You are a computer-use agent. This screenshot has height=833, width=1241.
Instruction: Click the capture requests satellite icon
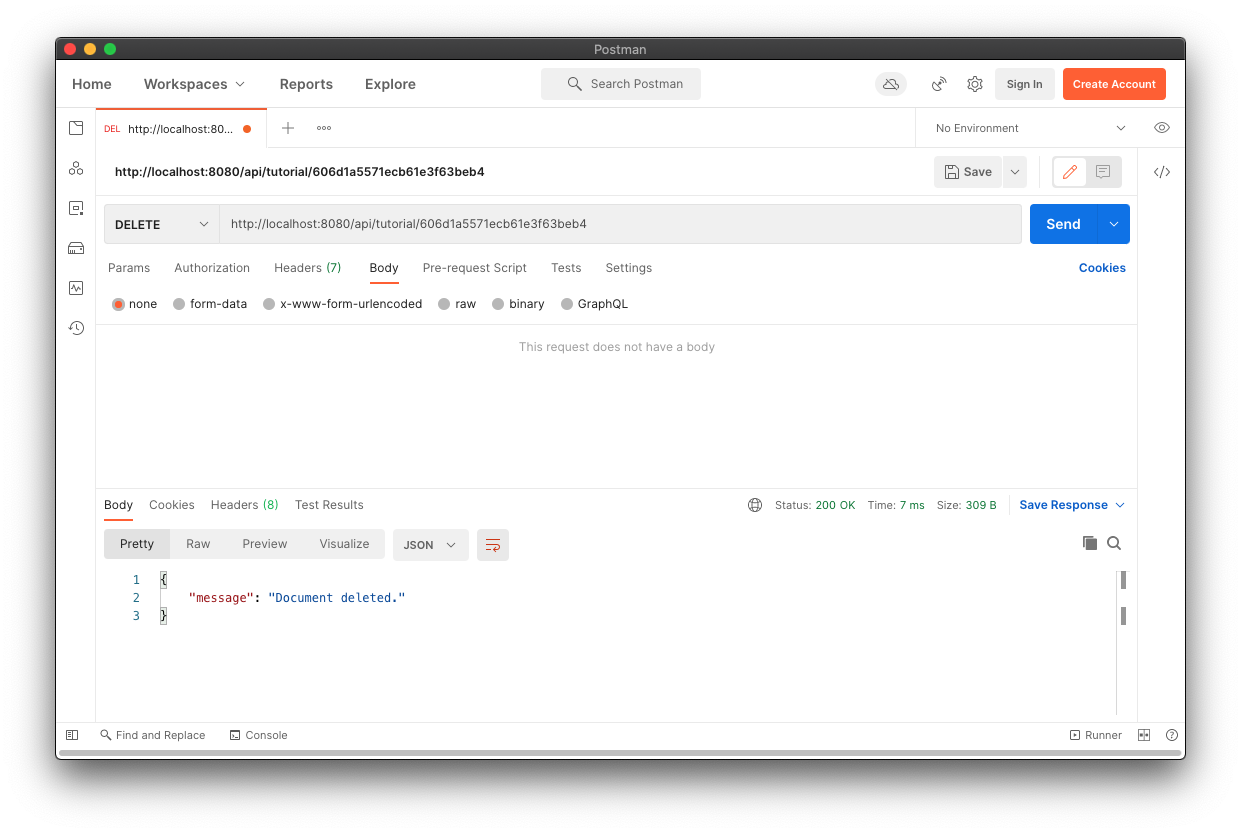939,84
